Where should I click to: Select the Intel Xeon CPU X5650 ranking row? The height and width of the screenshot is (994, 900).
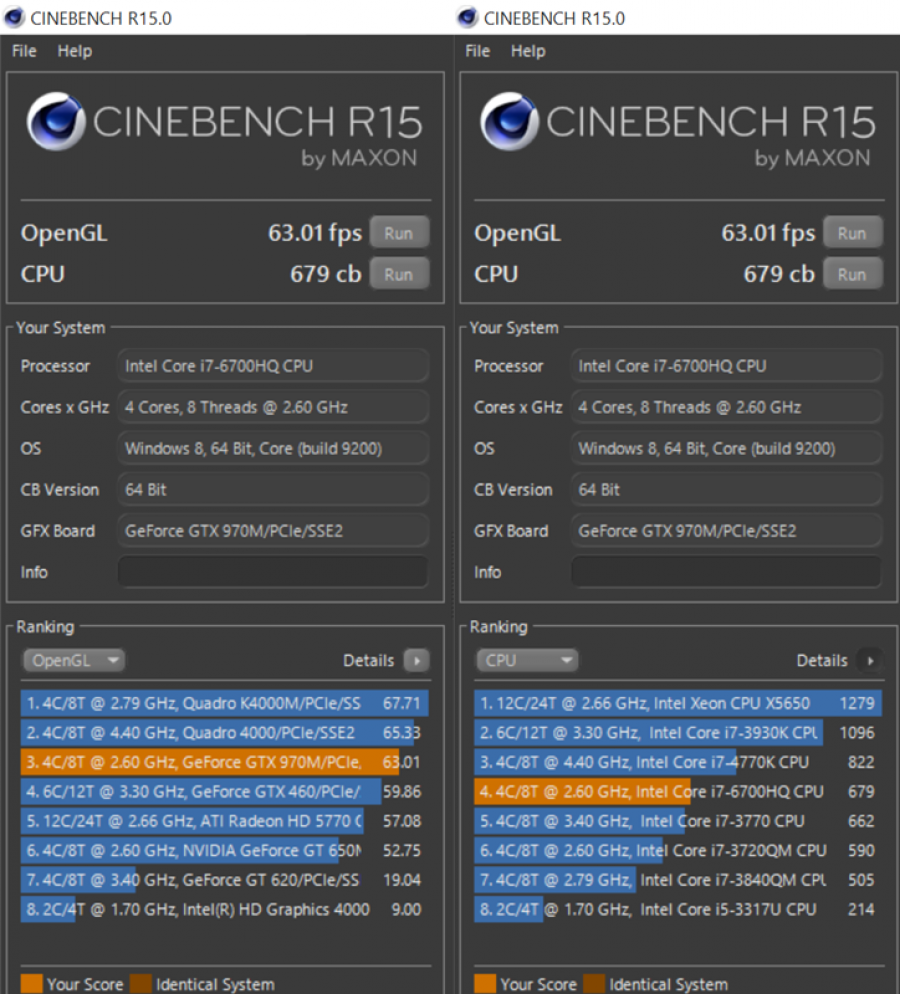pos(678,703)
